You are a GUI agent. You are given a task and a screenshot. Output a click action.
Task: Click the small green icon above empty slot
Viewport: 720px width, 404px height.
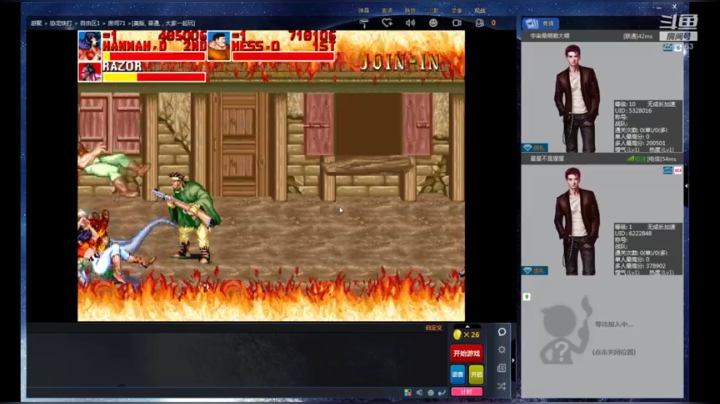click(527, 297)
